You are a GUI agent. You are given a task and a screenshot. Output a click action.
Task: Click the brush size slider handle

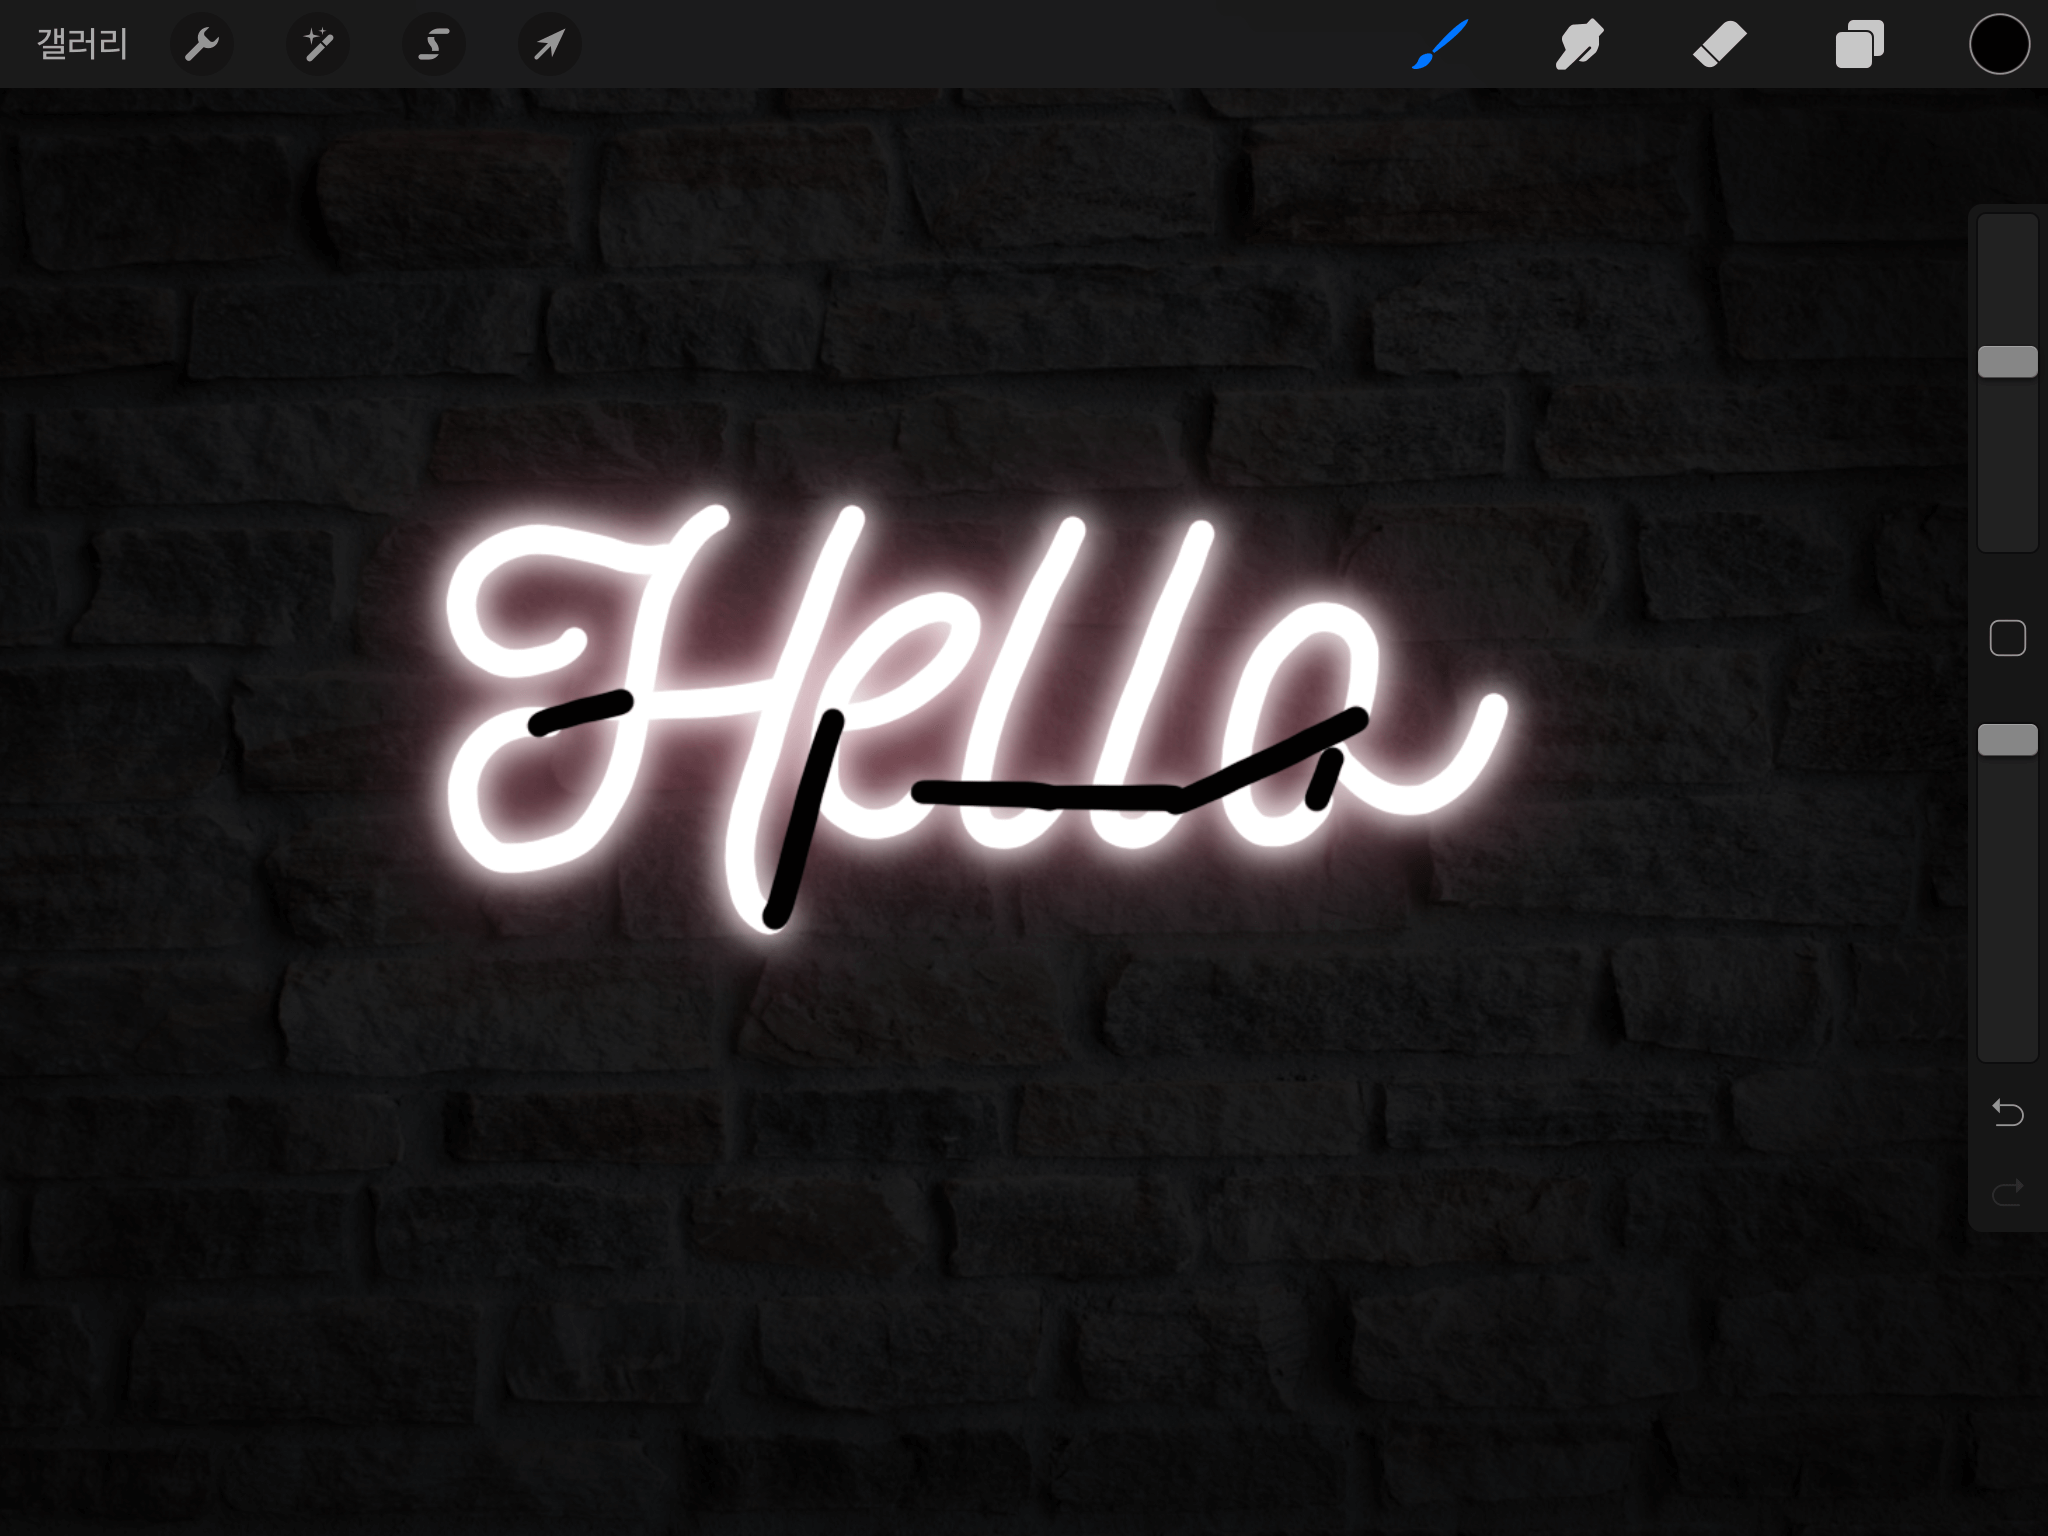click(2007, 362)
